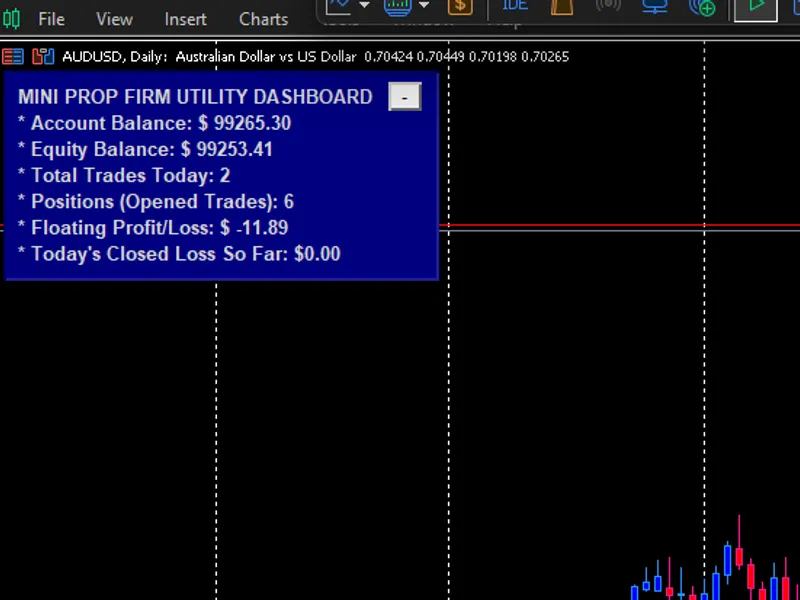This screenshot has height=600, width=800.
Task: Minimize the dashboard with the '-' button
Action: 405,96
